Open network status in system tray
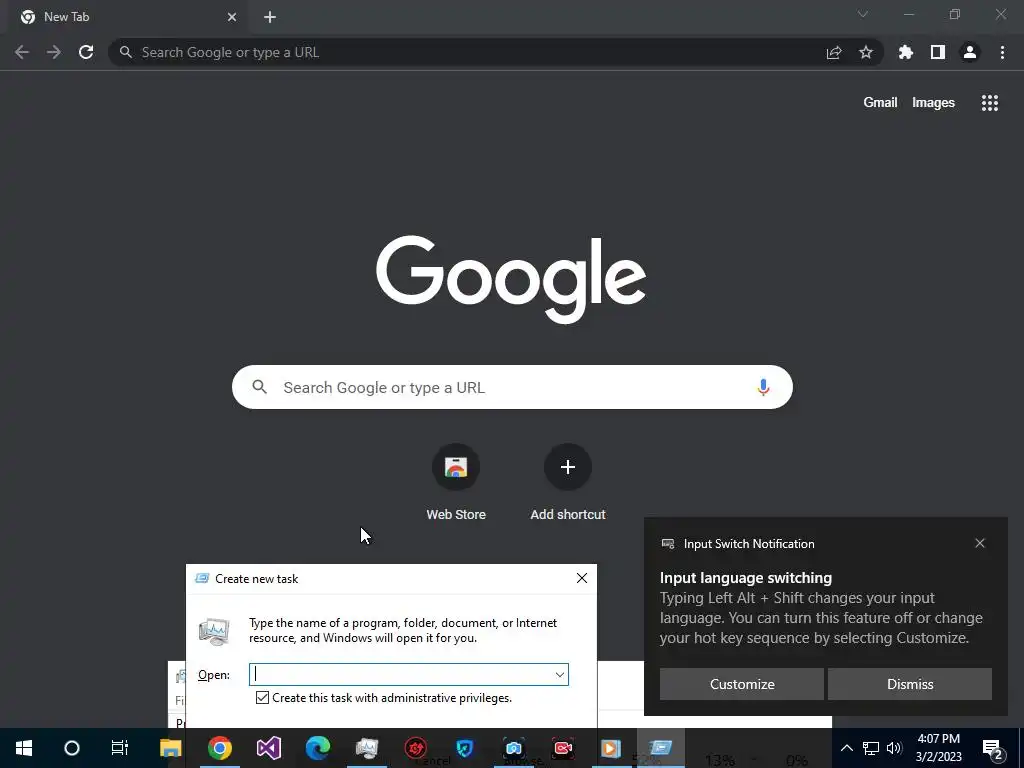Image resolution: width=1024 pixels, height=768 pixels. point(871,748)
